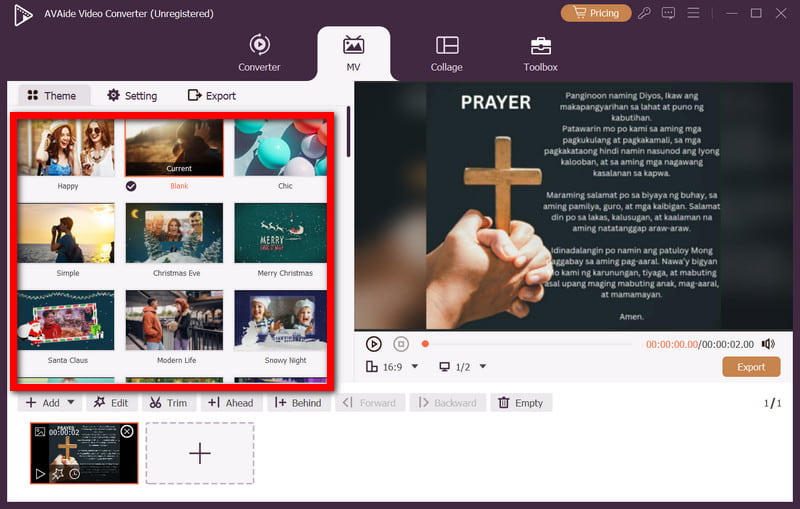Select the Merry Christmas theme thumbnail
800x509 pixels.
point(280,235)
